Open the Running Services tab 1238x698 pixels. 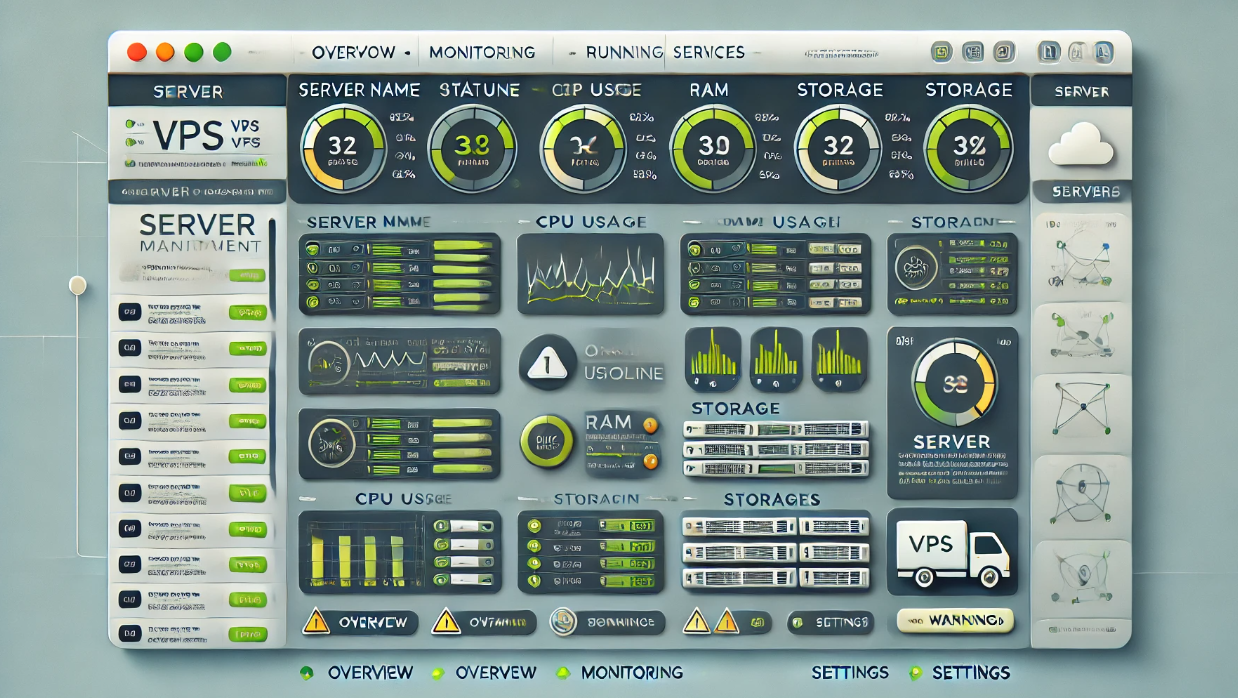(664, 52)
